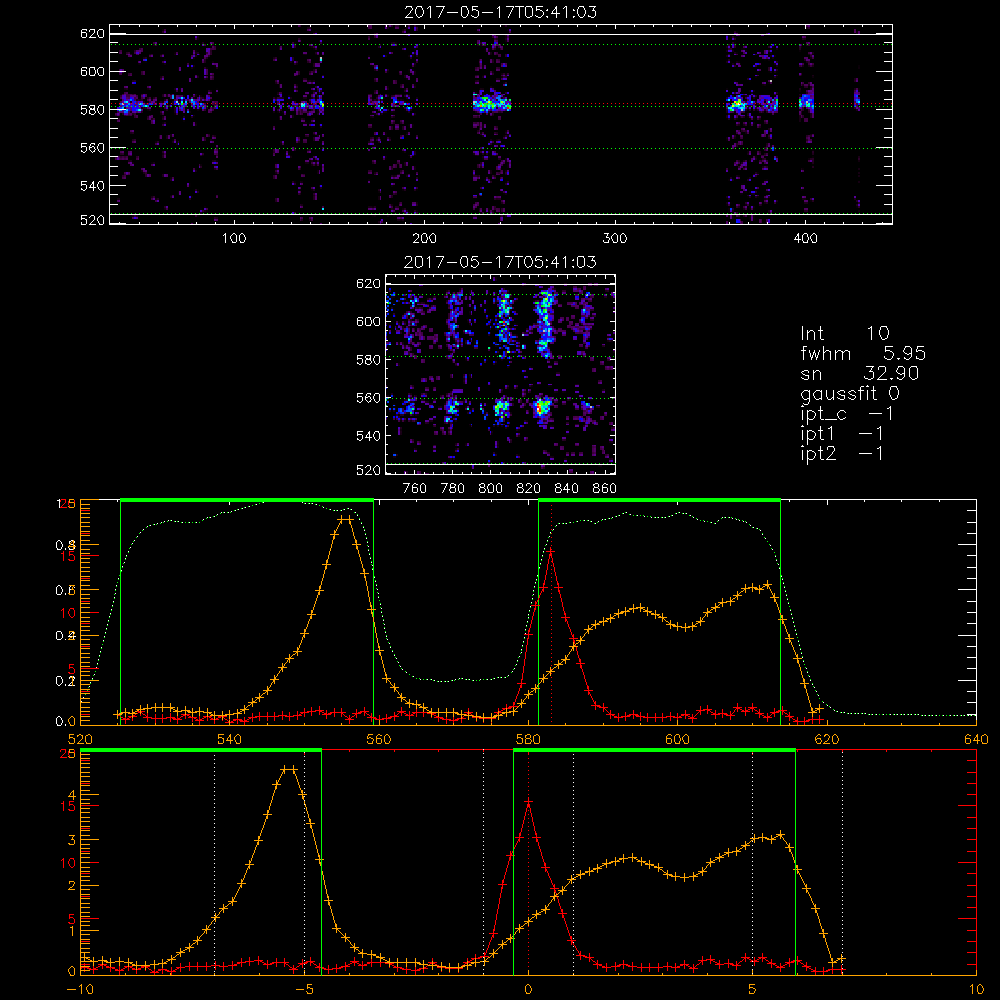
Task: Click x-axis label 640 on third plot
Action: (x=976, y=740)
